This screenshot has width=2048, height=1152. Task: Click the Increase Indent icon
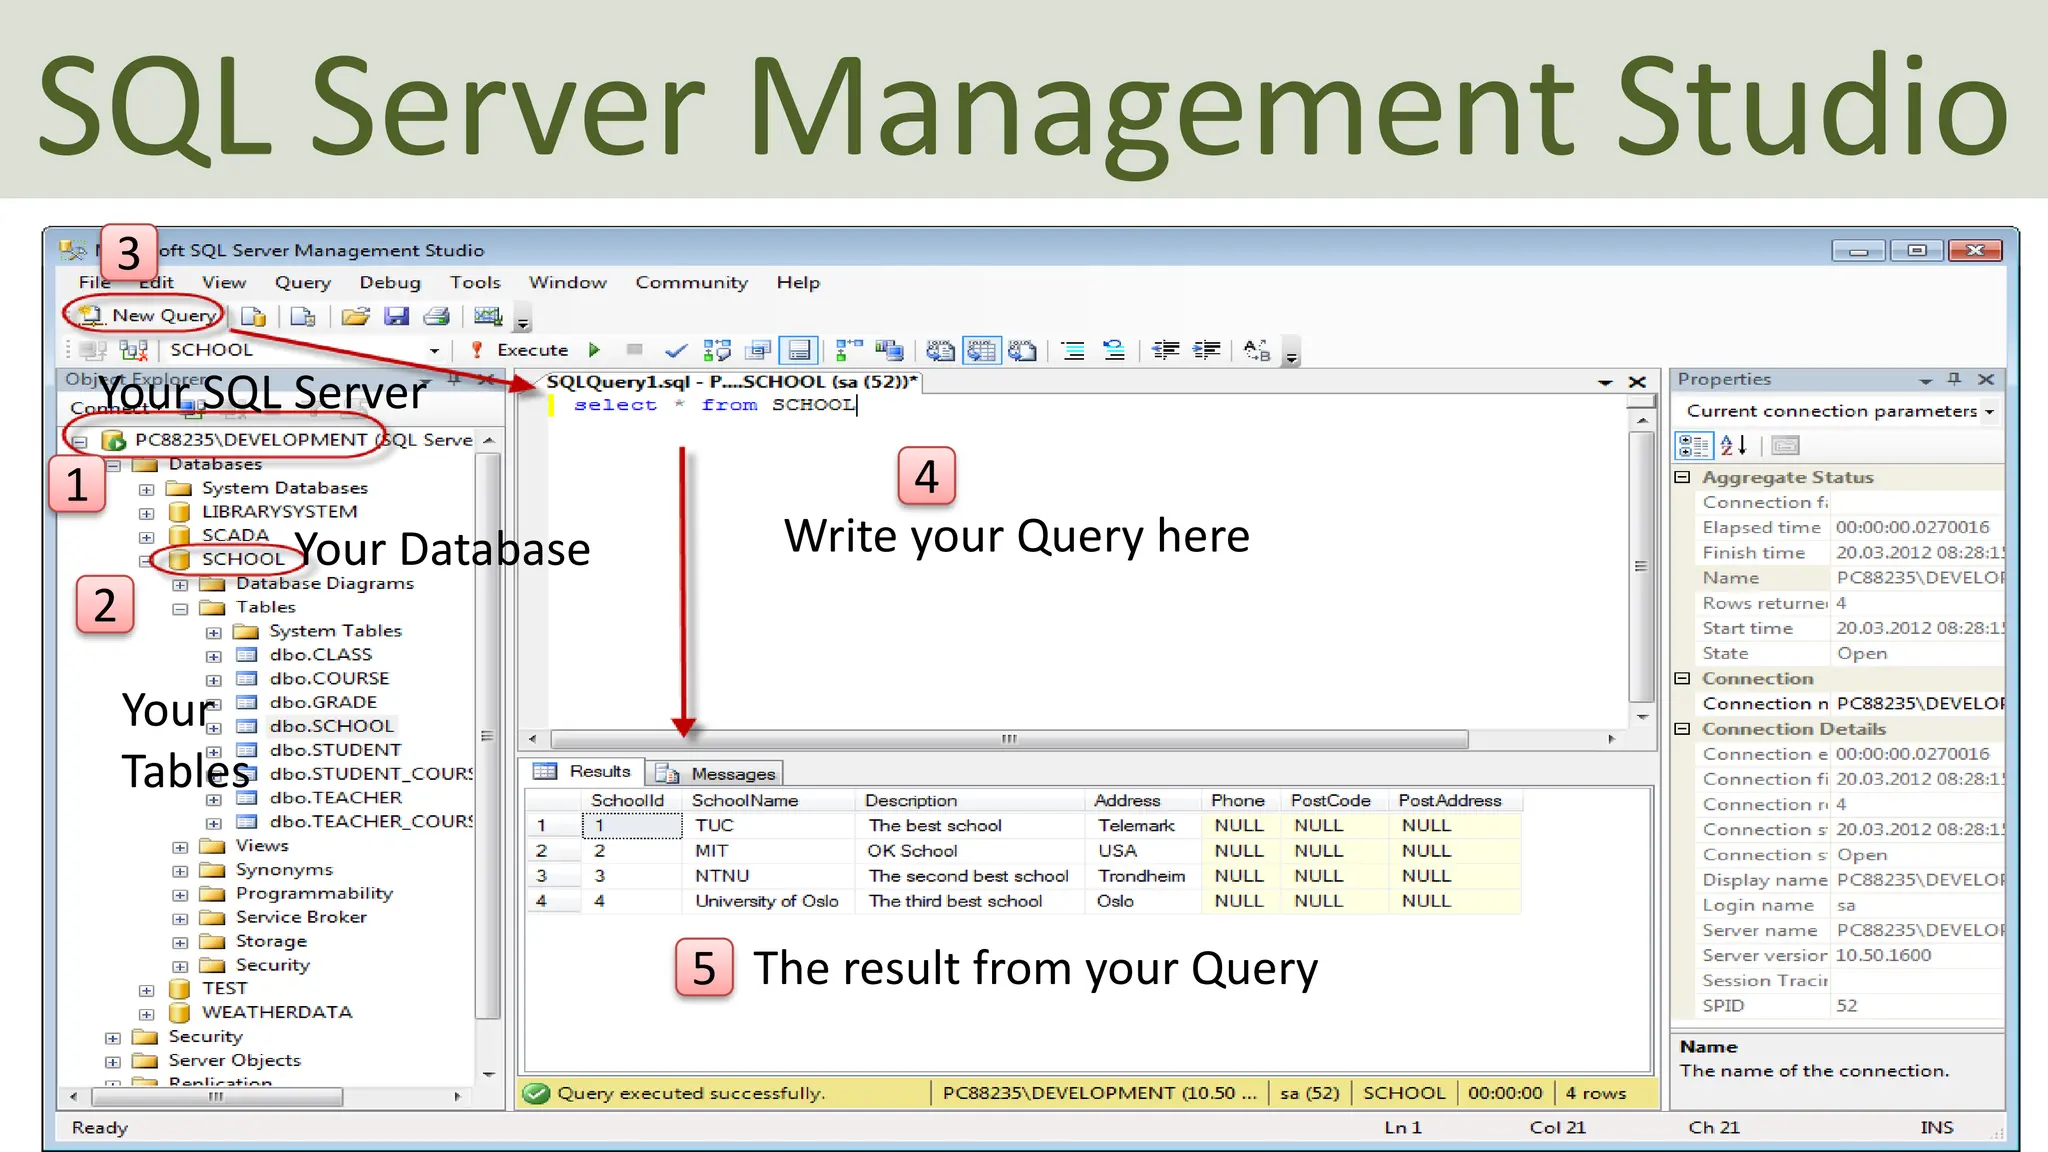point(1207,350)
